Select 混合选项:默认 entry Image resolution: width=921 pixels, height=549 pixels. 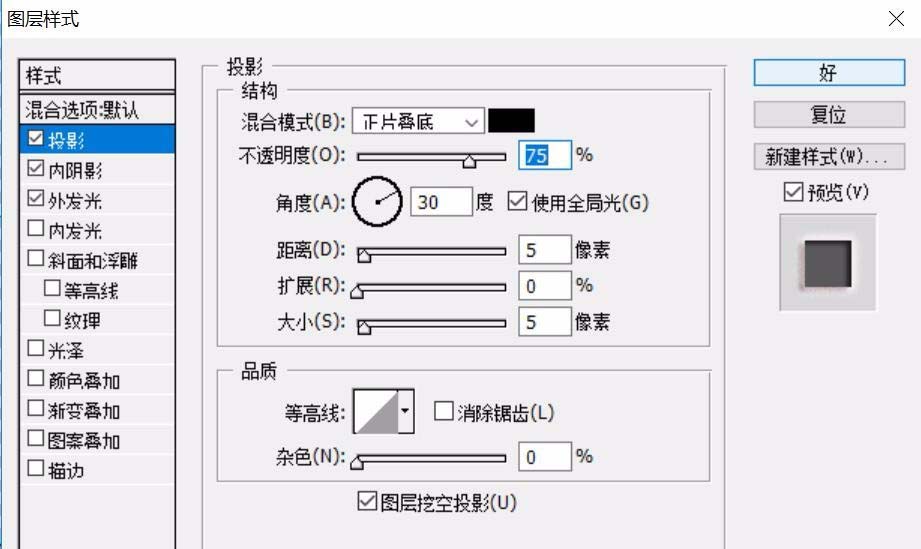point(96,109)
